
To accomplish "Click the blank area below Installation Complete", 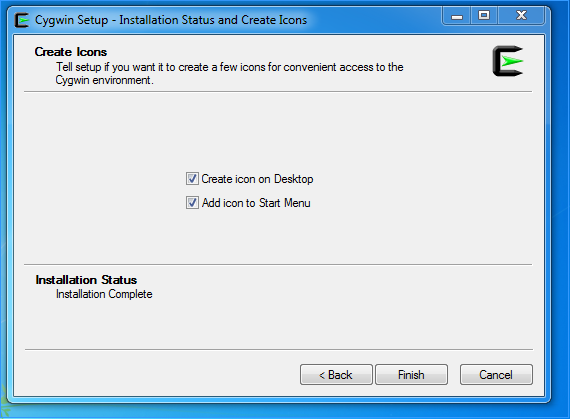I will pos(278,325).
